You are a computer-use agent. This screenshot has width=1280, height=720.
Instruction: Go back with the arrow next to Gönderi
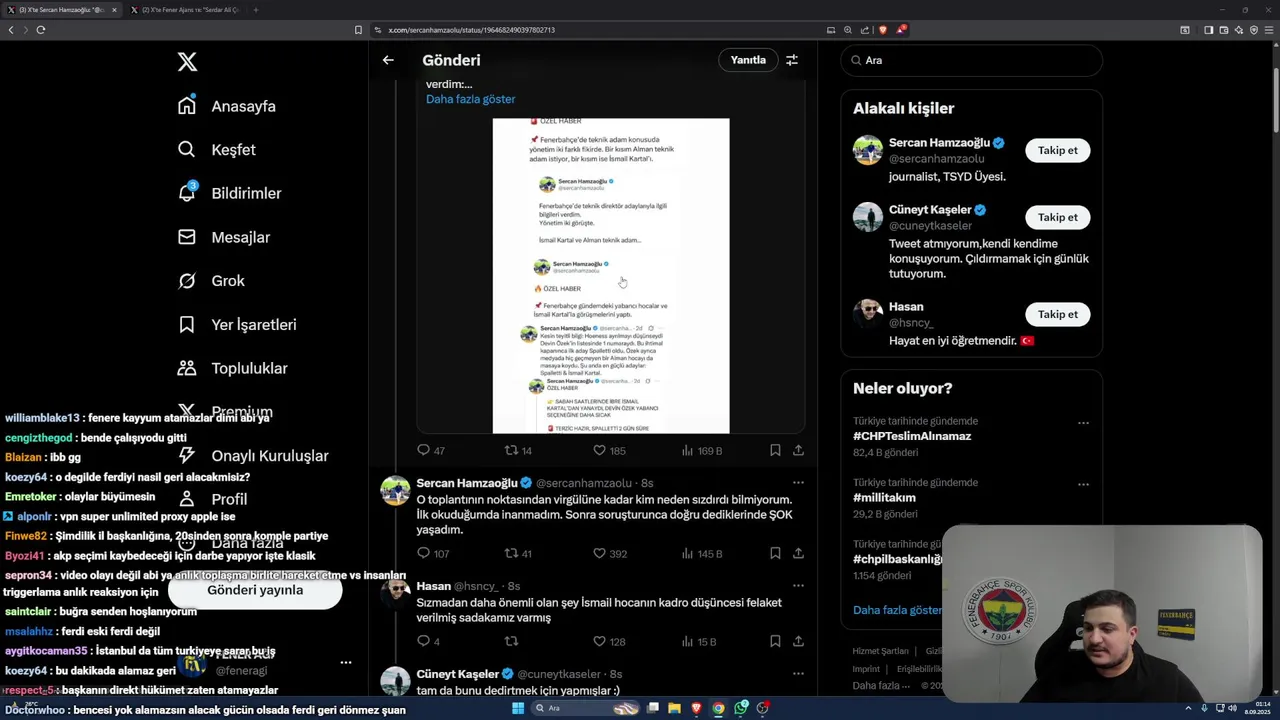[388, 60]
